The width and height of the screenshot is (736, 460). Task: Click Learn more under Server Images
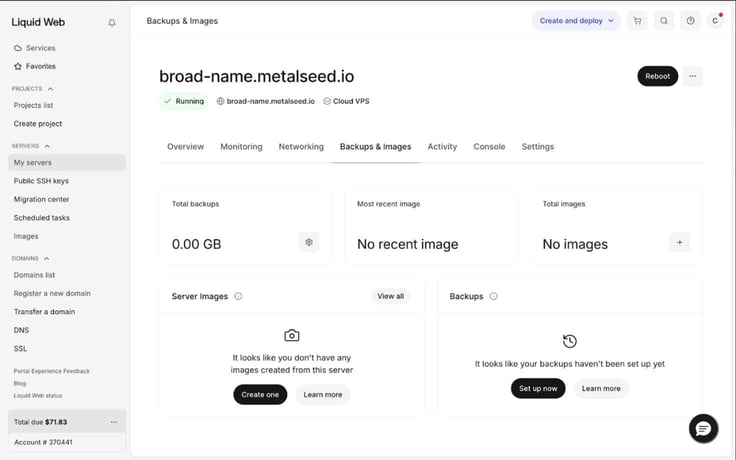322,394
